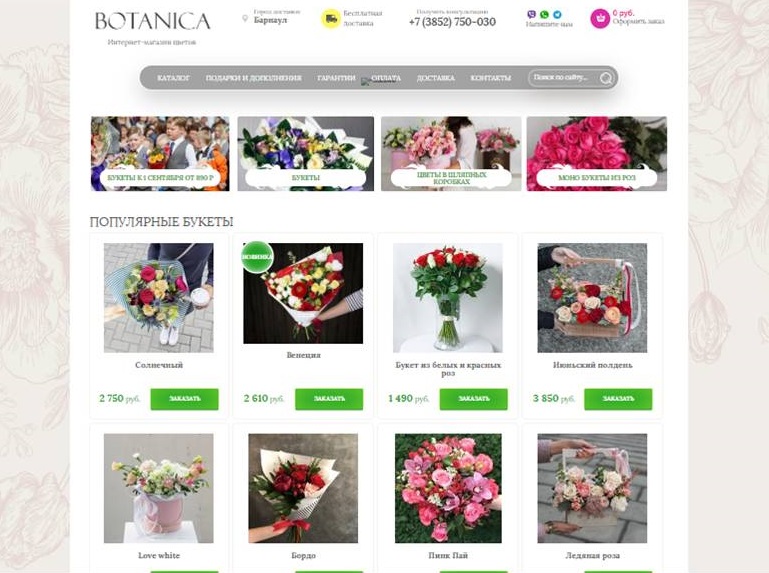The image size is (769, 573).
Task: Open Моно букеты из роз banner
Action: pyautogui.click(x=597, y=154)
